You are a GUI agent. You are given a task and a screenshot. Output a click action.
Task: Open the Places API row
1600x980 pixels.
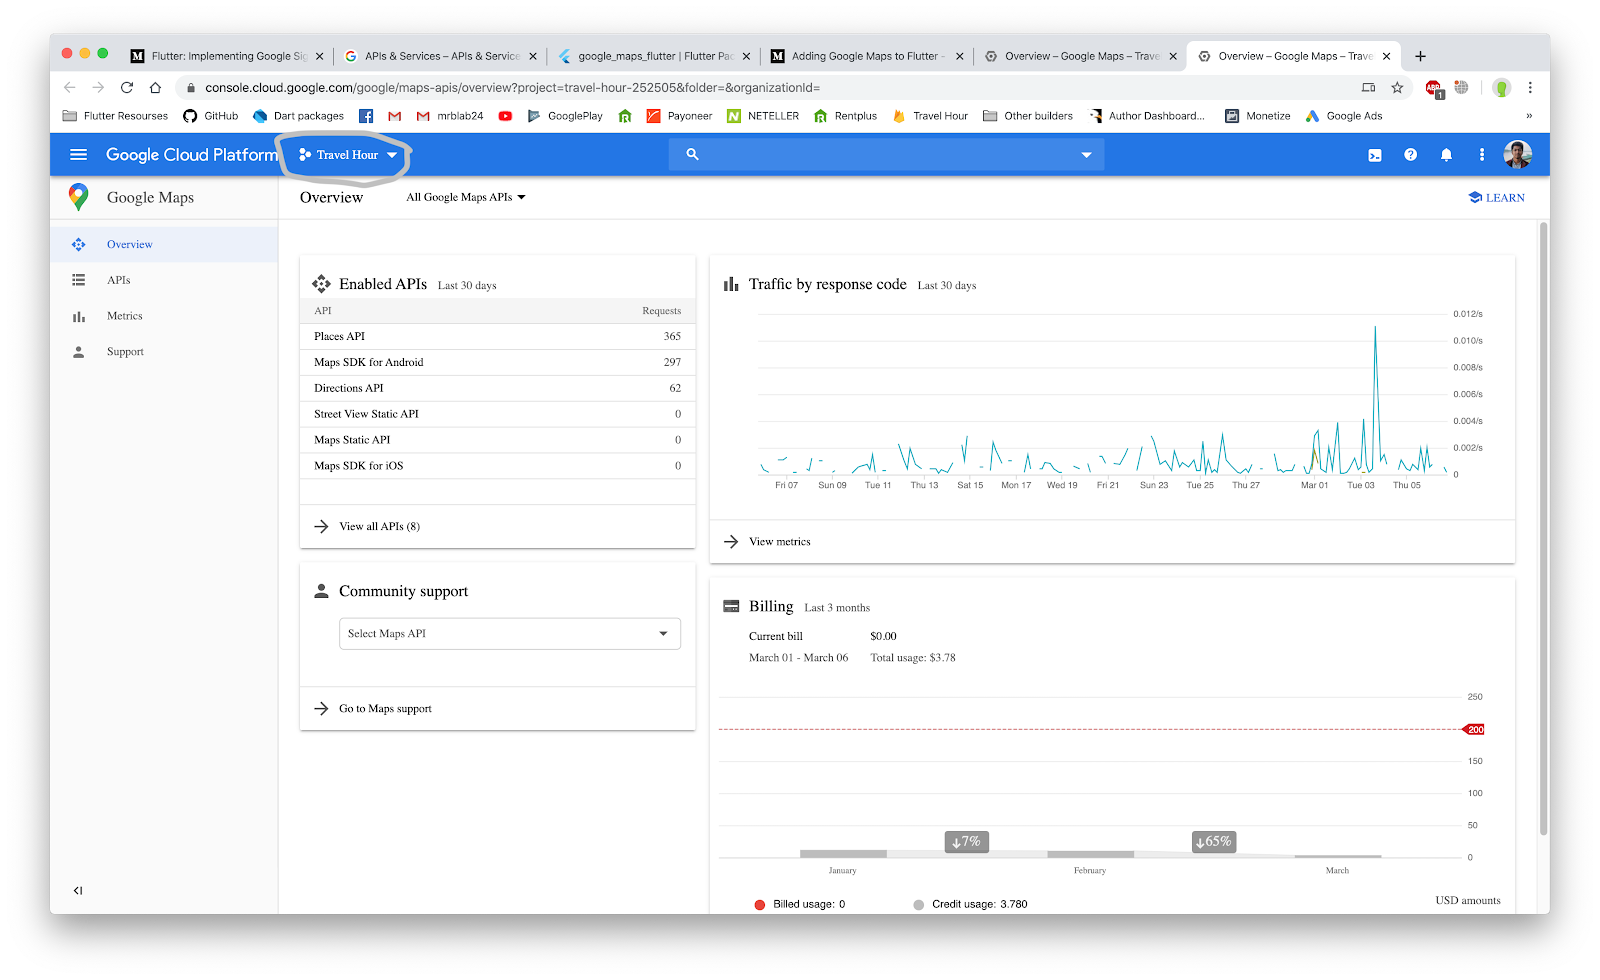[497, 337]
